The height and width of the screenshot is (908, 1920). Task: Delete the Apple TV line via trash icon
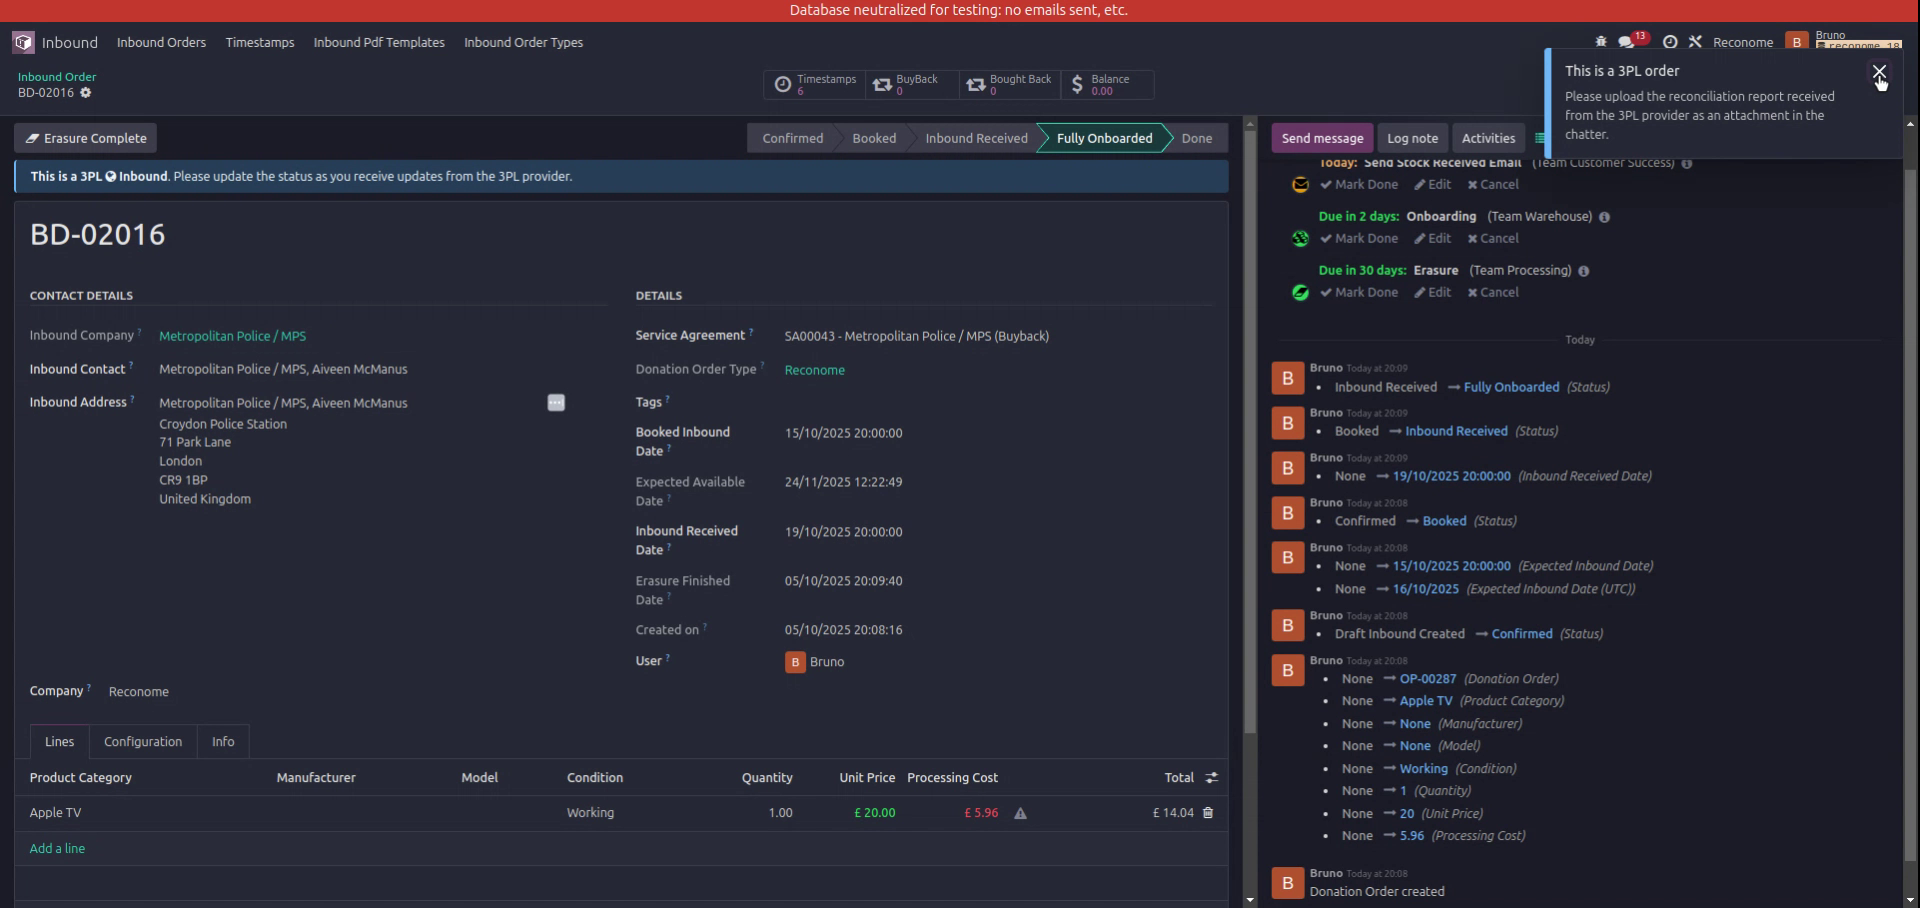(x=1207, y=813)
